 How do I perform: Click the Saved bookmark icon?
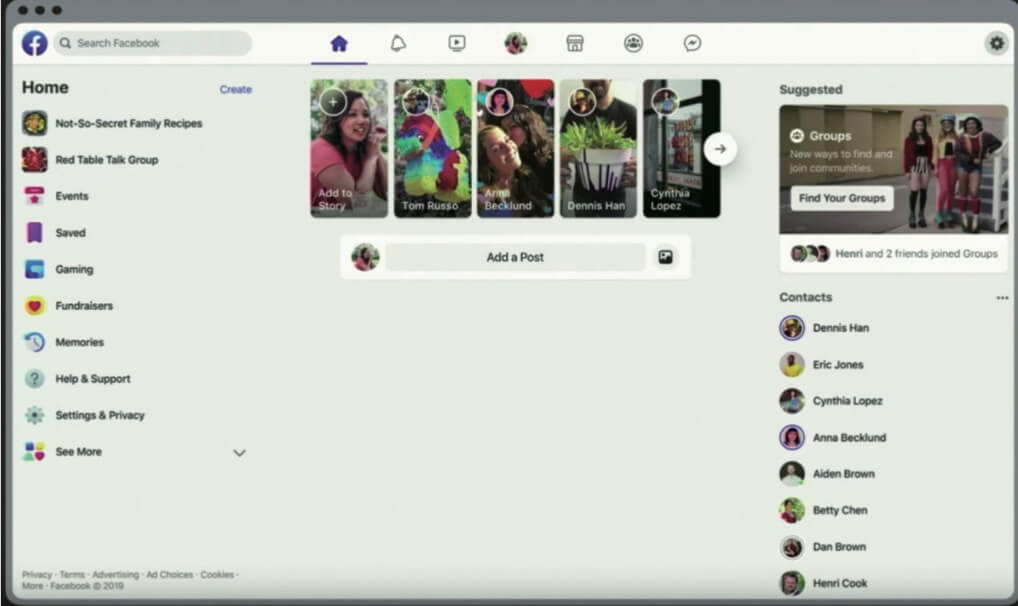[x=34, y=232]
